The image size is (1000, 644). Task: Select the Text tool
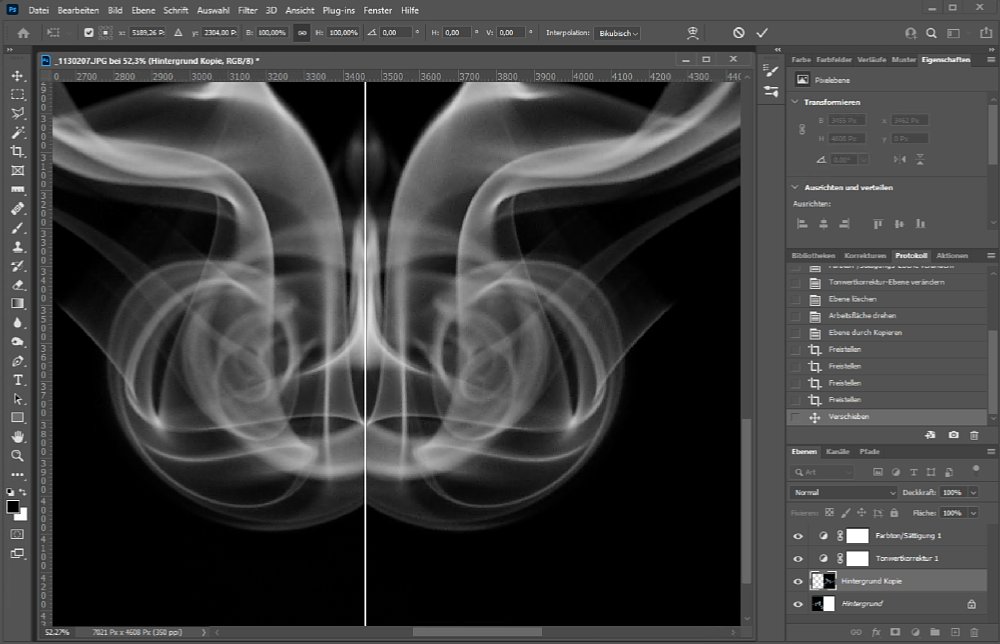[17, 380]
